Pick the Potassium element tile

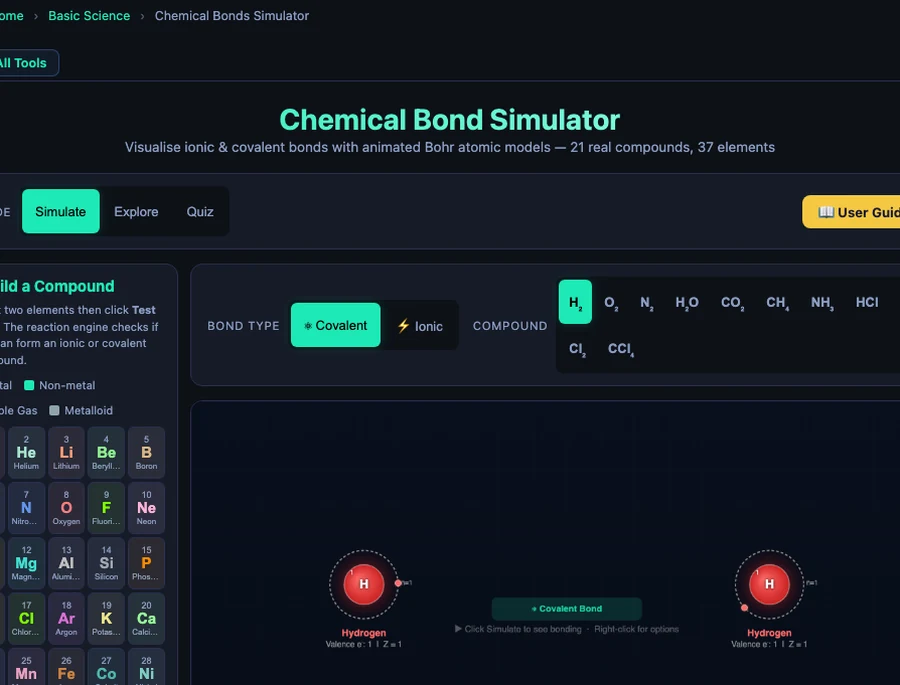106,619
